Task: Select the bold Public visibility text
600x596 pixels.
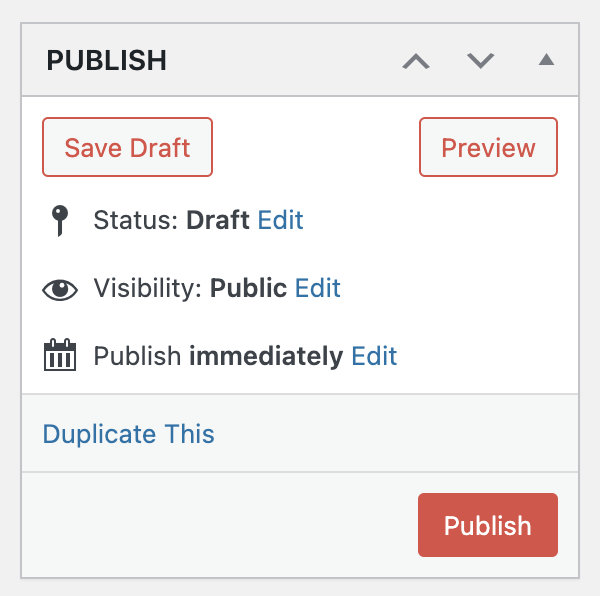Action: click(x=248, y=288)
